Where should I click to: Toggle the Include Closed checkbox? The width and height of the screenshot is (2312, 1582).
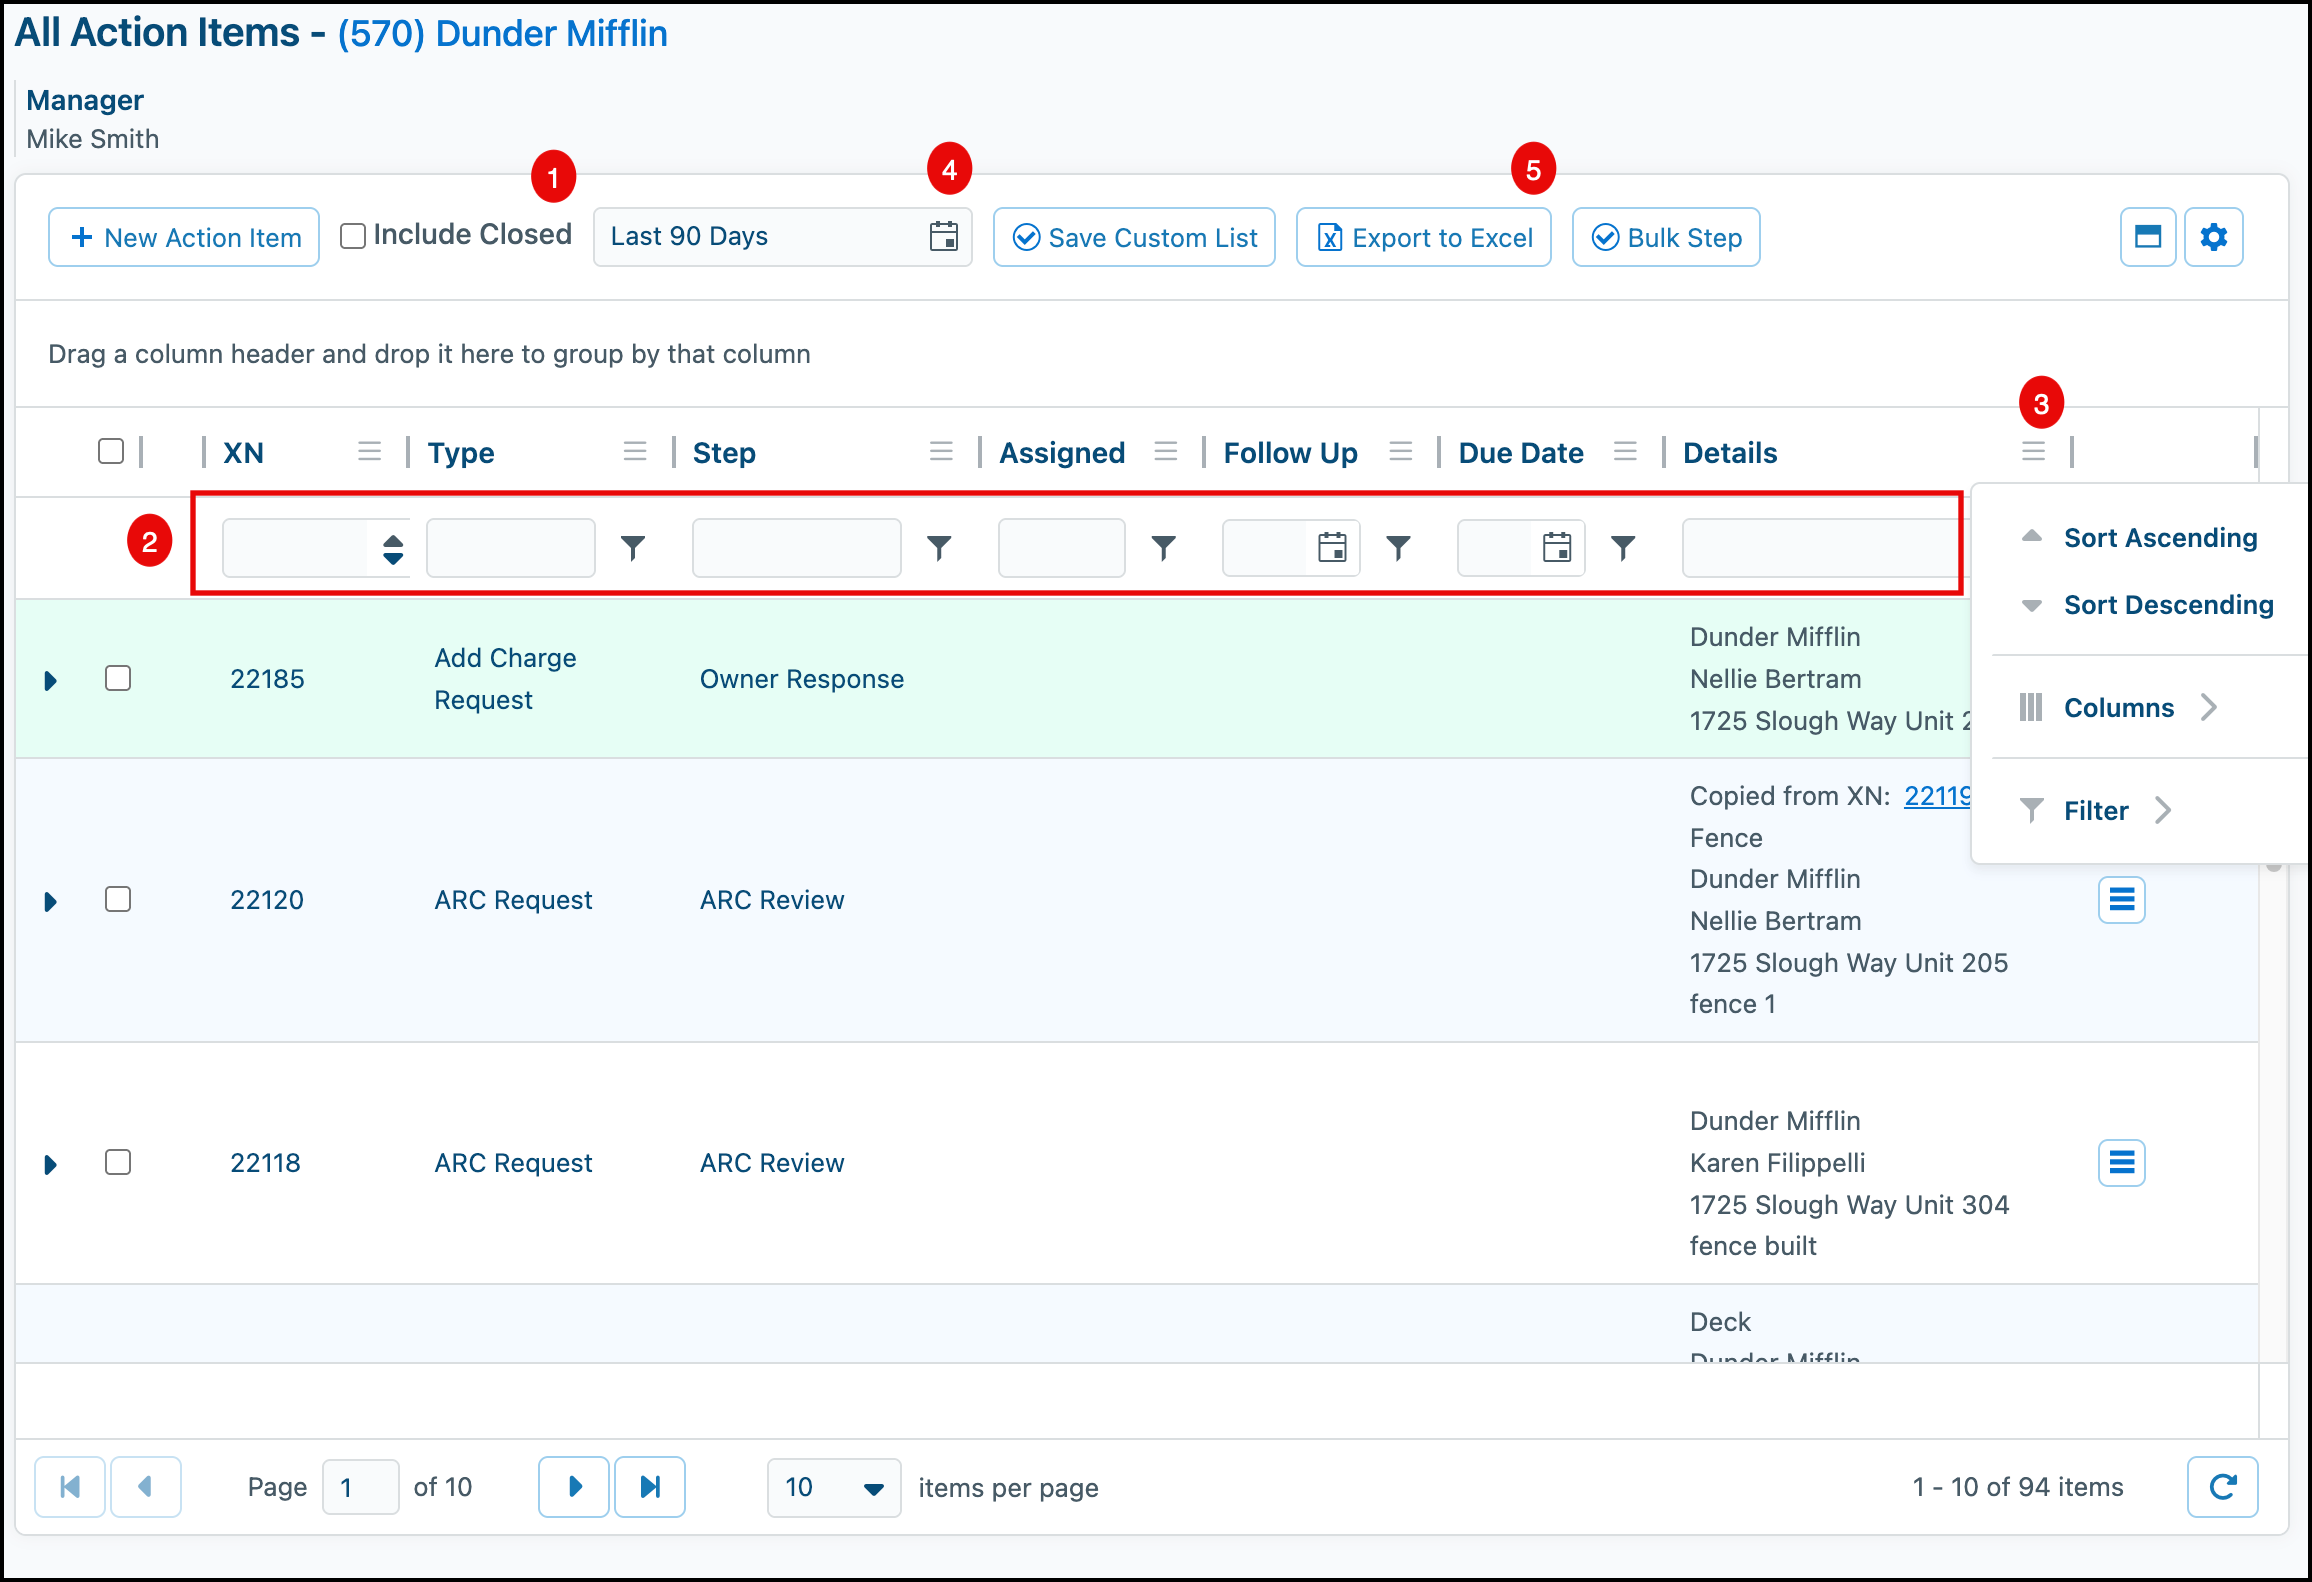353,236
